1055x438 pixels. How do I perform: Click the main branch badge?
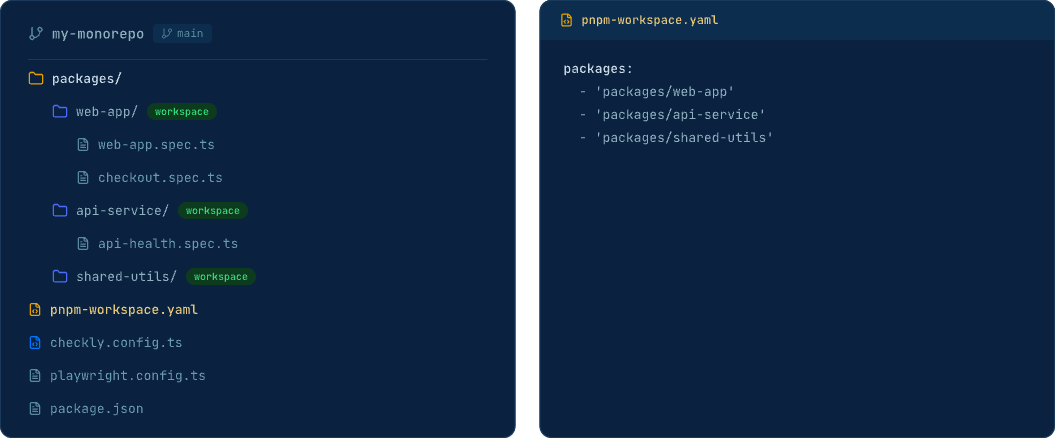click(x=183, y=33)
